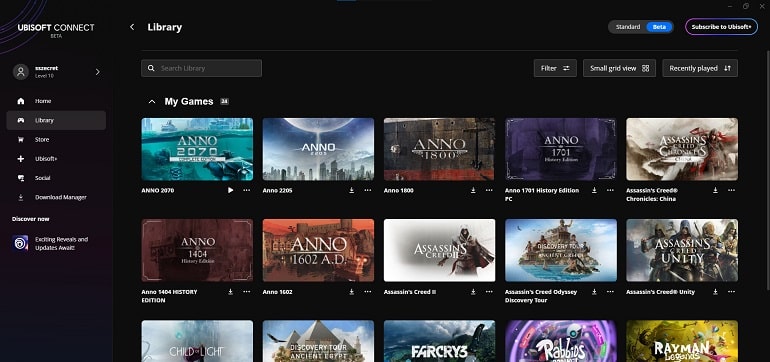Open more options for Anno 1800

point(489,190)
